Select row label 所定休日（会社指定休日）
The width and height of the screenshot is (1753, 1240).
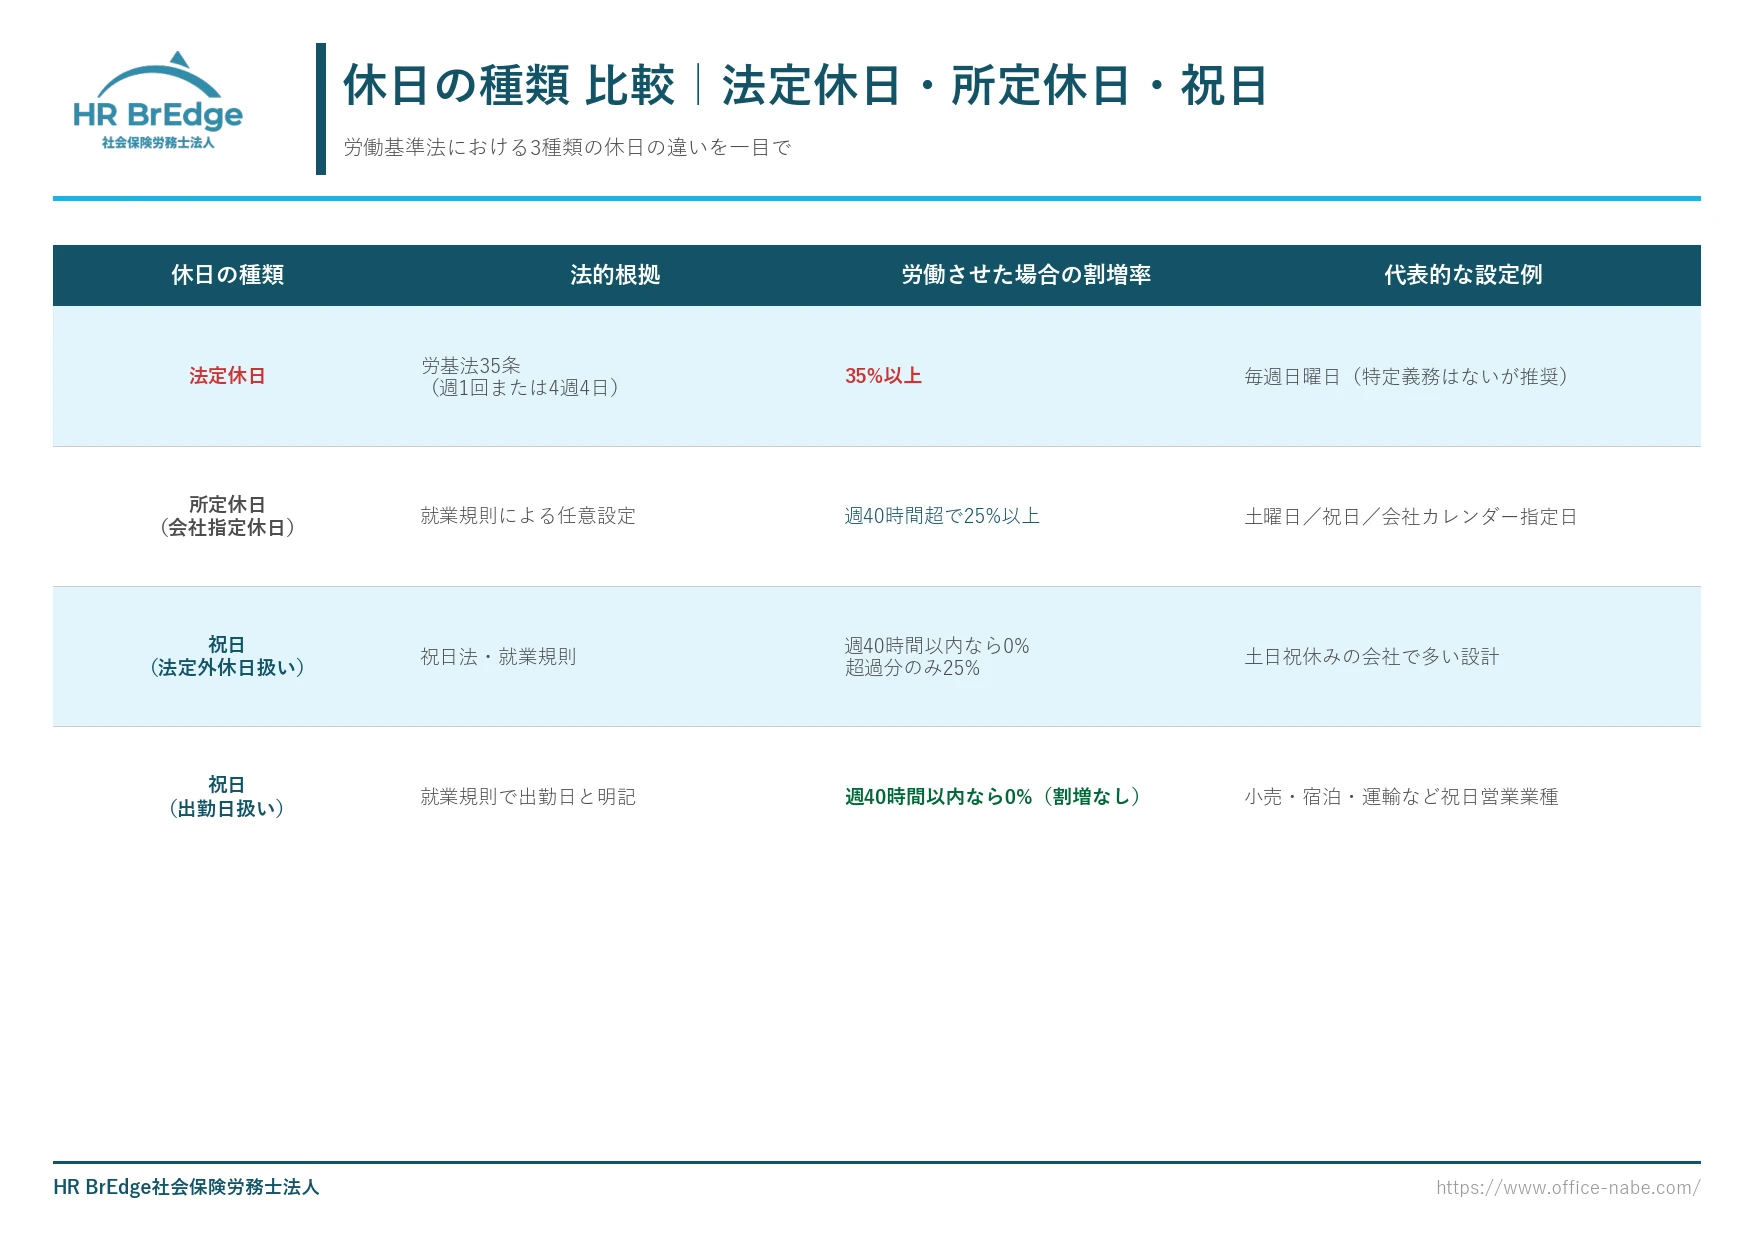(x=227, y=516)
